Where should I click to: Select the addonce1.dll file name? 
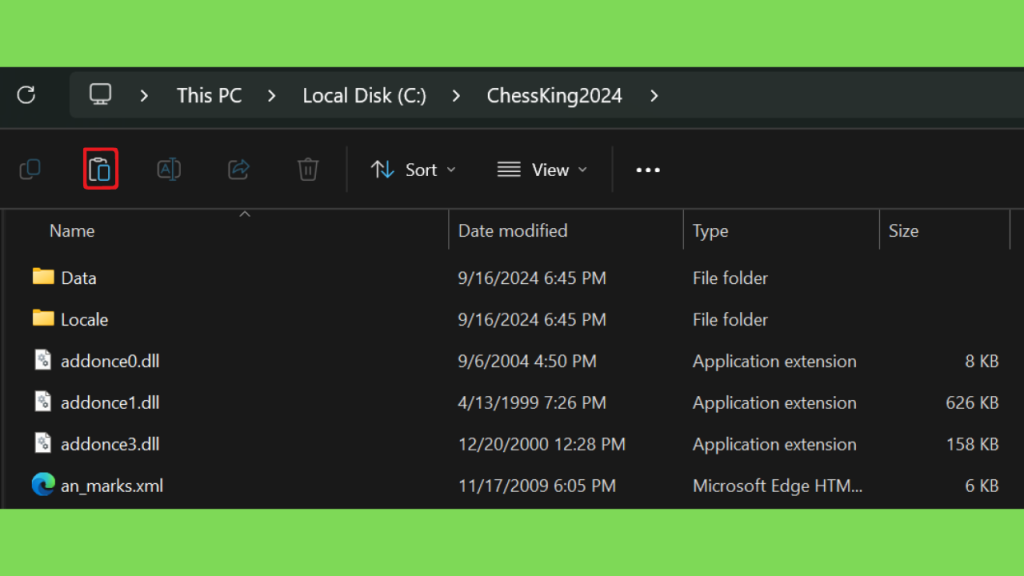coord(110,403)
